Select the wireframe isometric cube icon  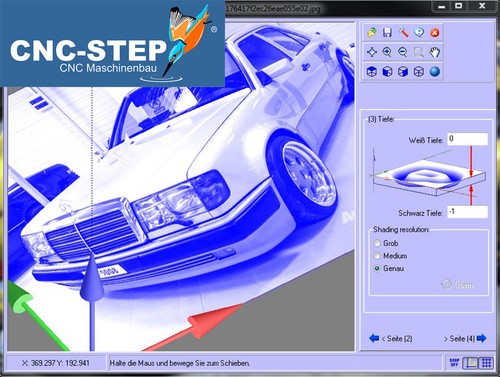click(419, 71)
